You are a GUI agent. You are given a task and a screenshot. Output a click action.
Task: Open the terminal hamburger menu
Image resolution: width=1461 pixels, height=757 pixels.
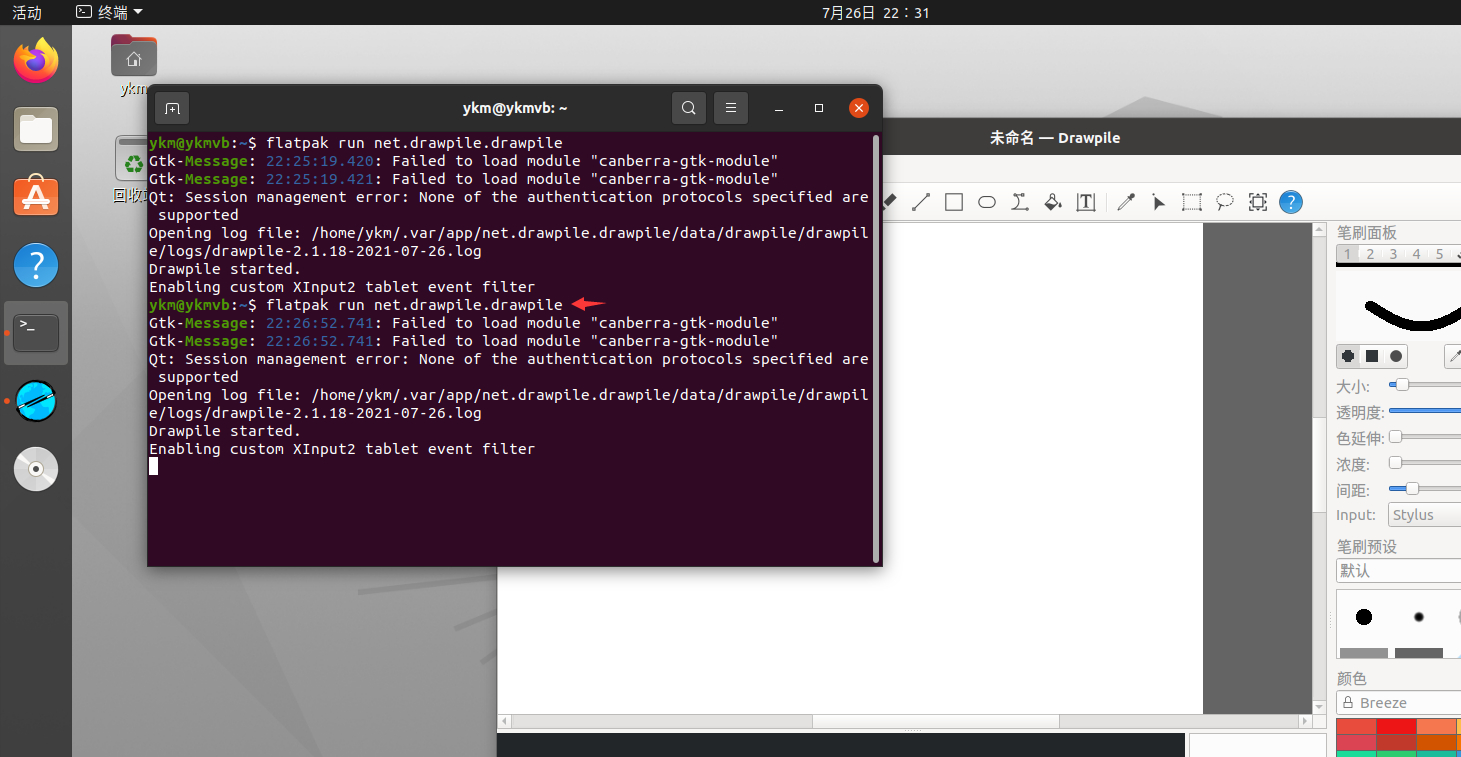731,108
